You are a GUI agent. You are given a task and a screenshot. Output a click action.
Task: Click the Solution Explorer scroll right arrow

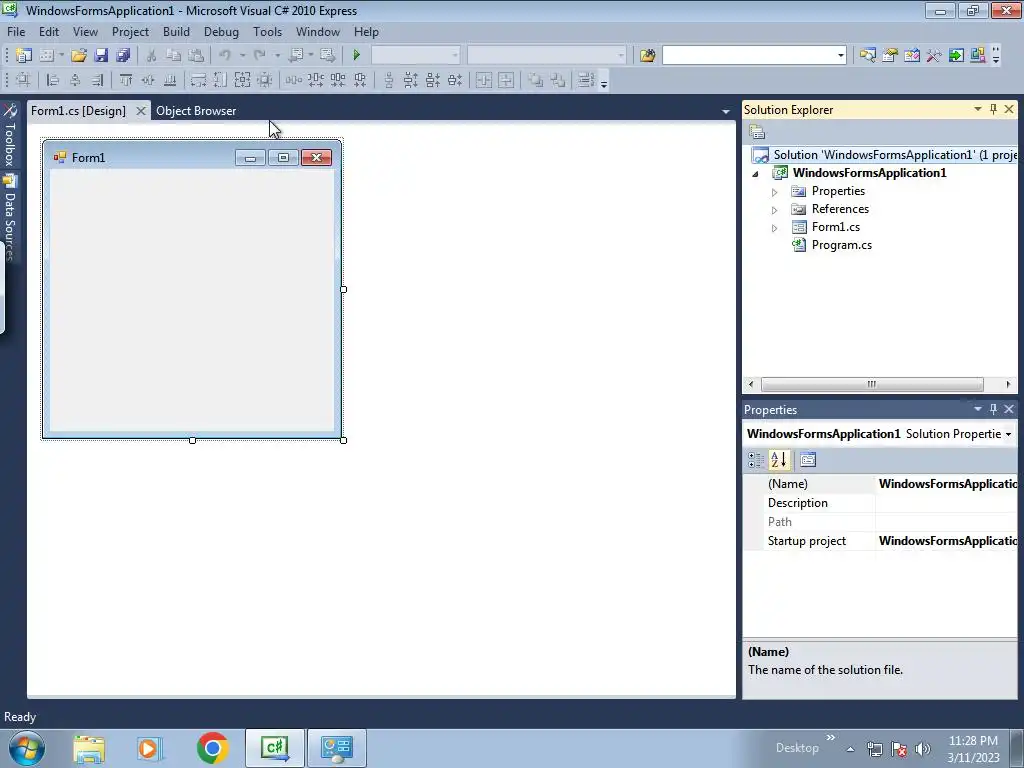[x=1008, y=384]
